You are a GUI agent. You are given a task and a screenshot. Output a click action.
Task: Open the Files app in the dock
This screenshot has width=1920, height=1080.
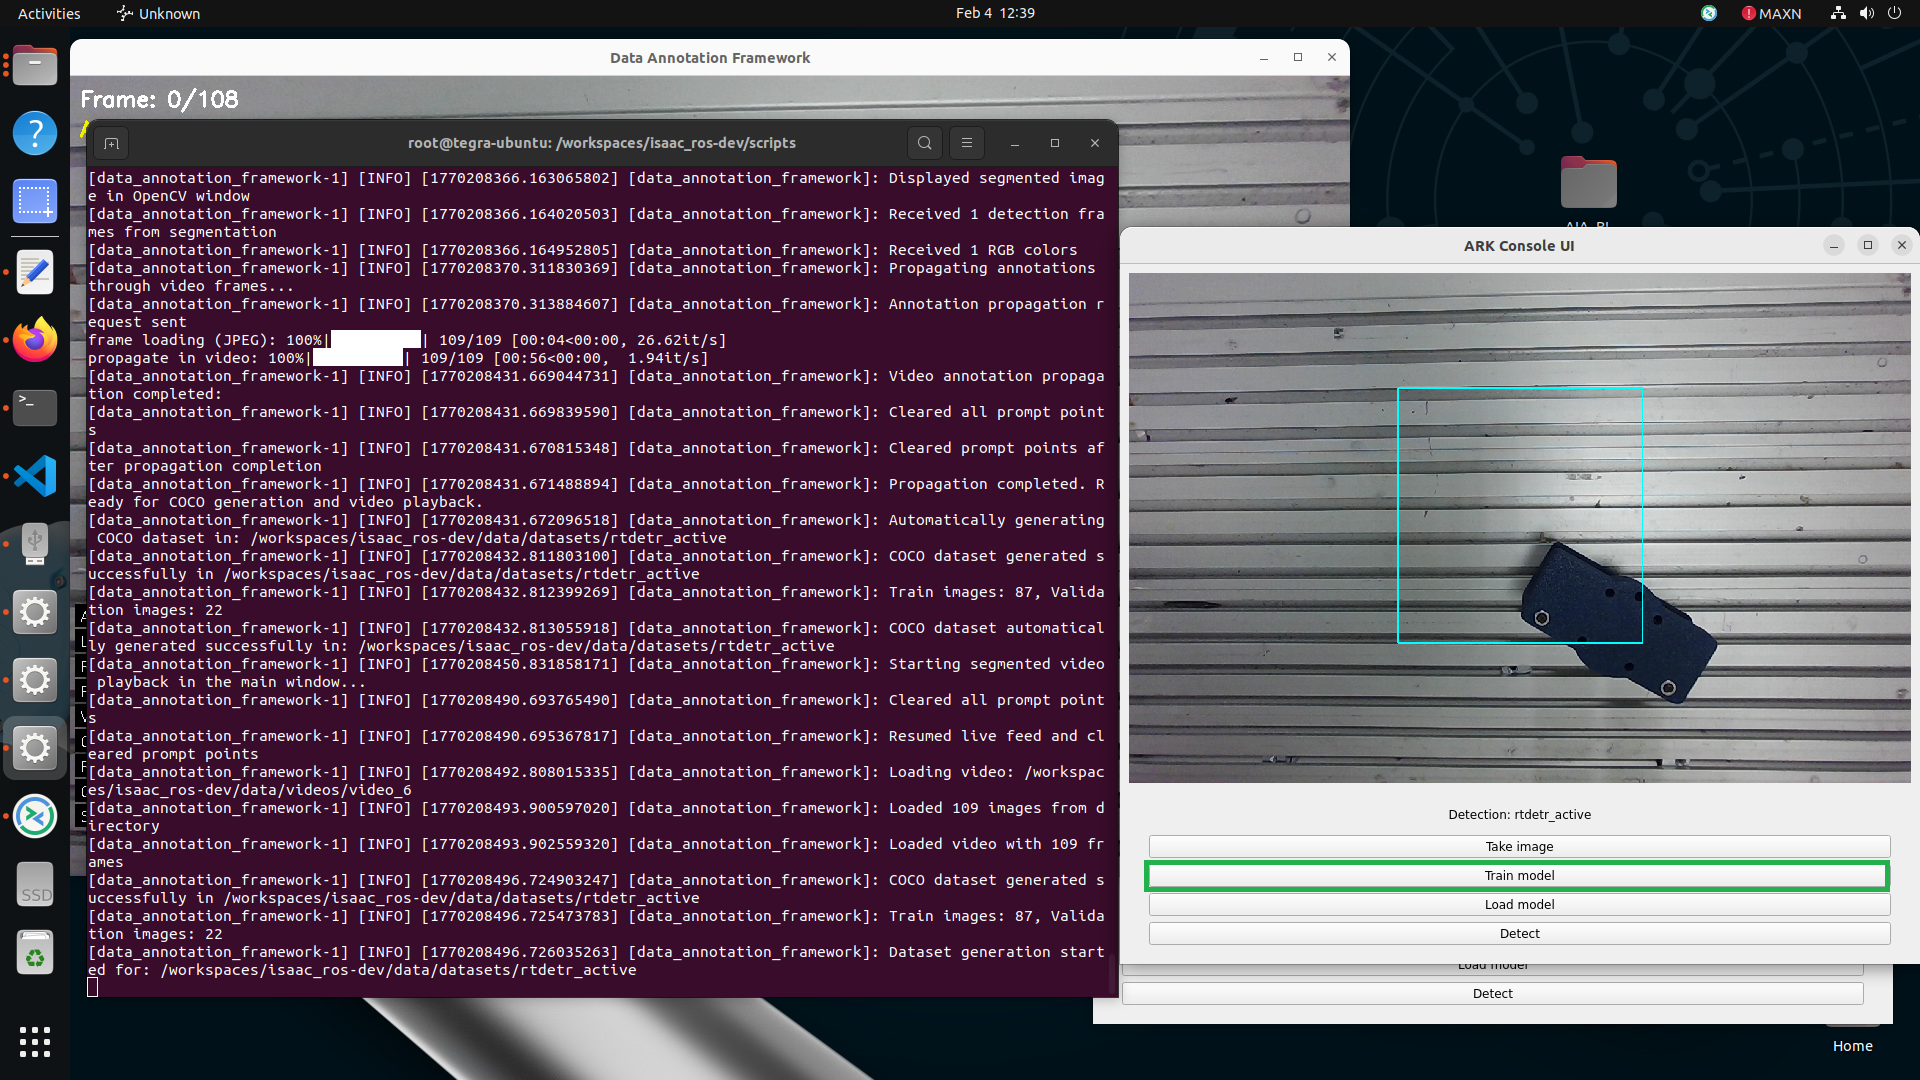click(35, 65)
